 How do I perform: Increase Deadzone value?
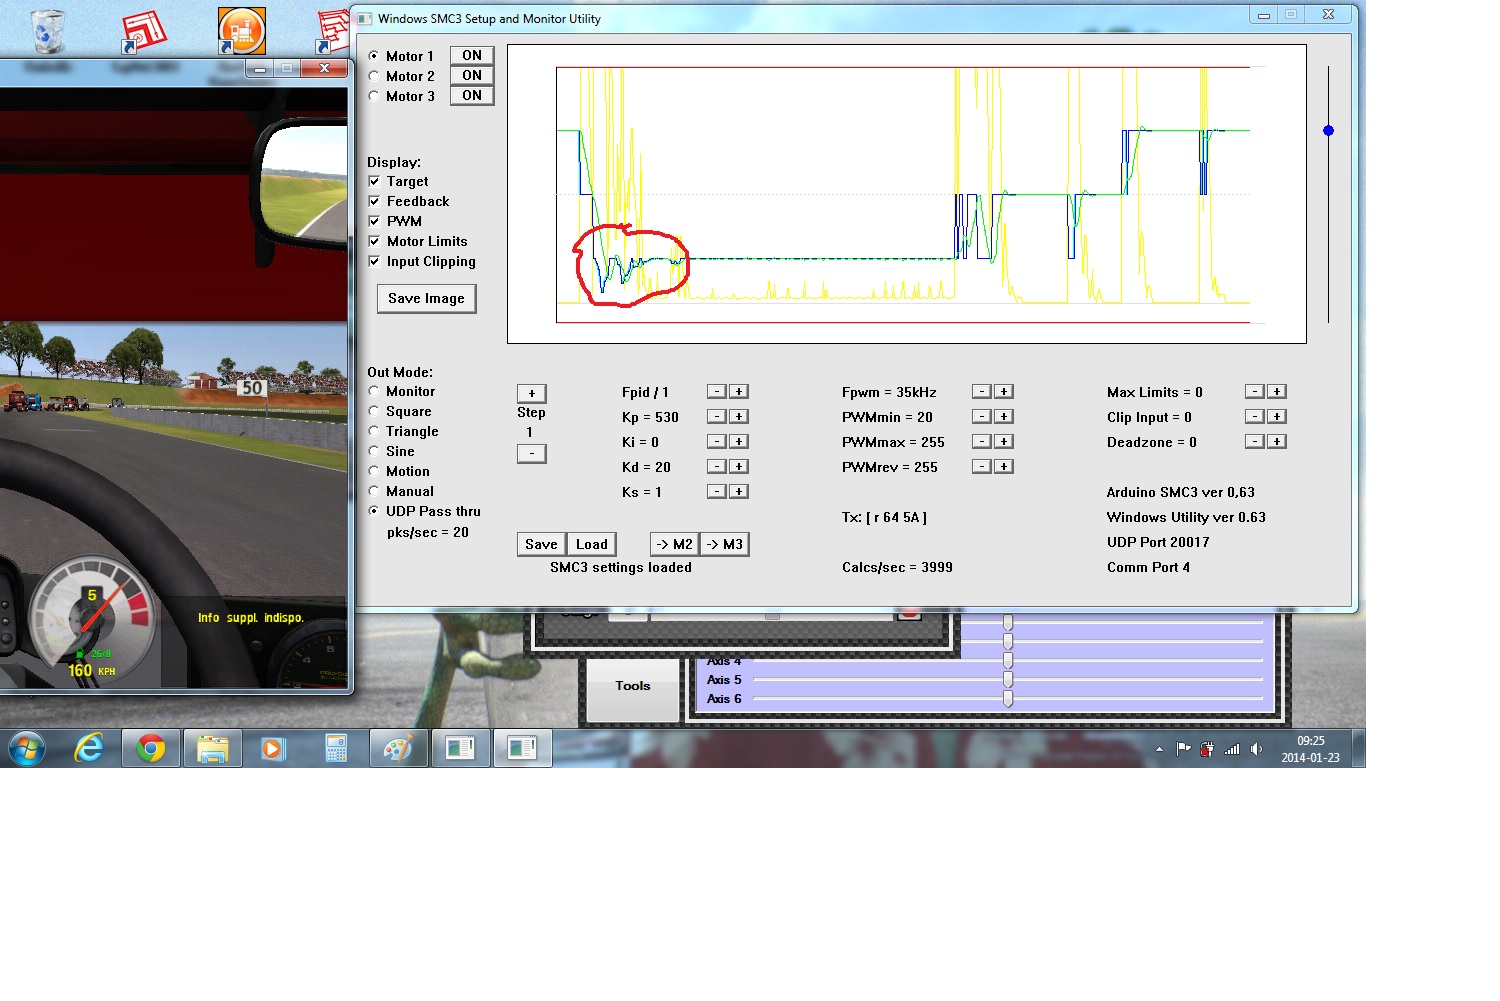coord(1276,441)
